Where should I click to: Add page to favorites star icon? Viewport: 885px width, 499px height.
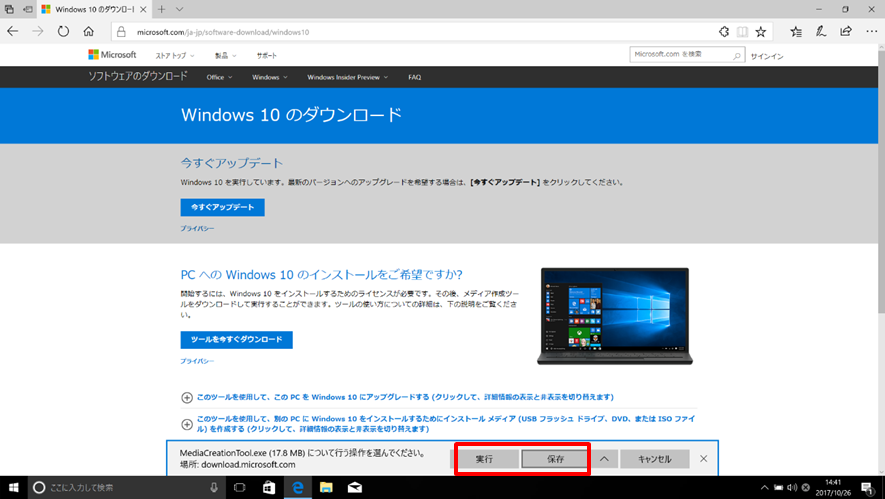point(761,32)
